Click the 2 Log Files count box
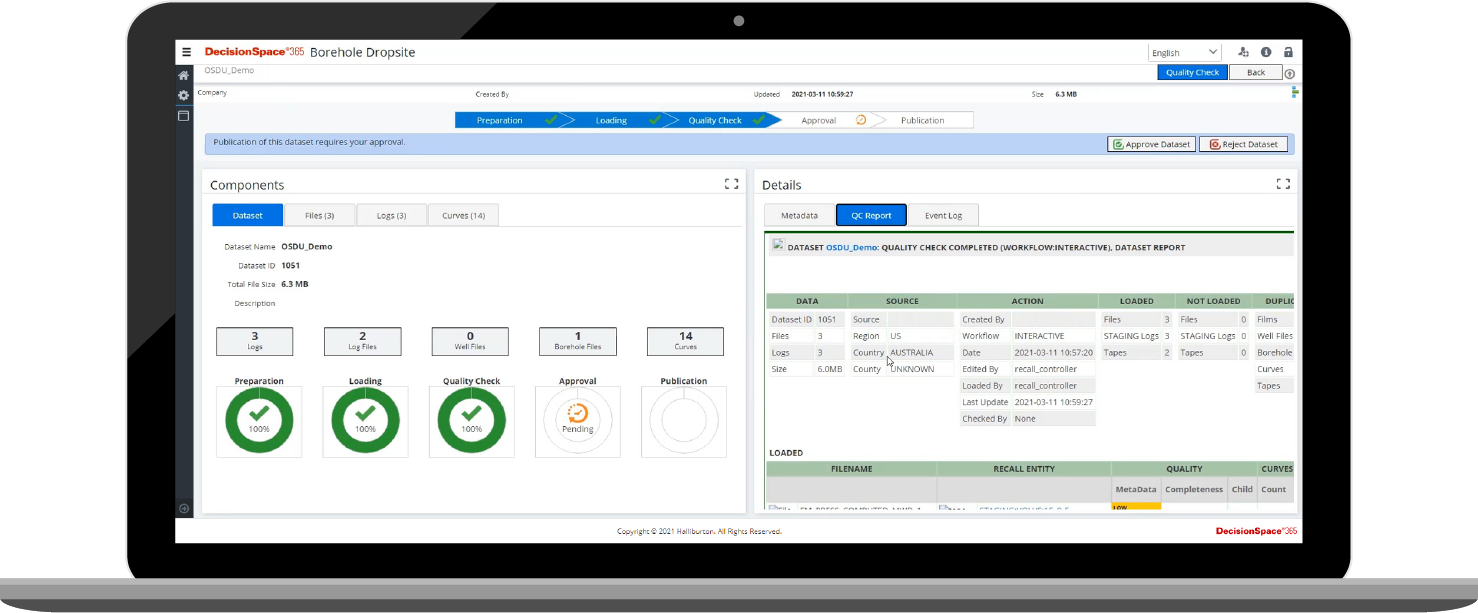The width and height of the screenshot is (1478, 613). [363, 341]
